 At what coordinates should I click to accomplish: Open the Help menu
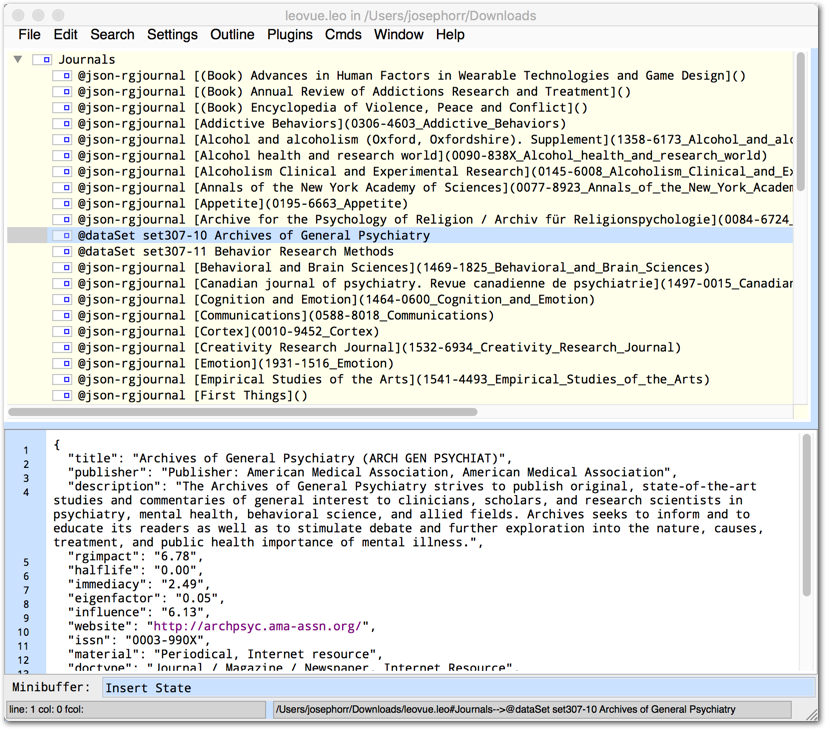click(x=450, y=35)
